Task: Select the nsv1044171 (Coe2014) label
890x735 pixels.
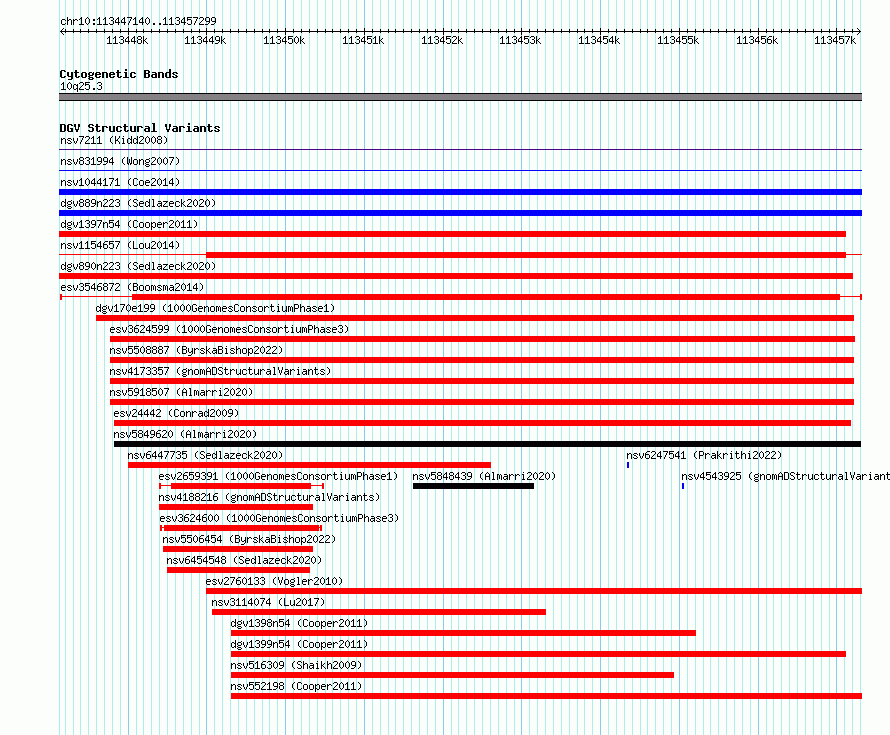Action: (x=120, y=182)
